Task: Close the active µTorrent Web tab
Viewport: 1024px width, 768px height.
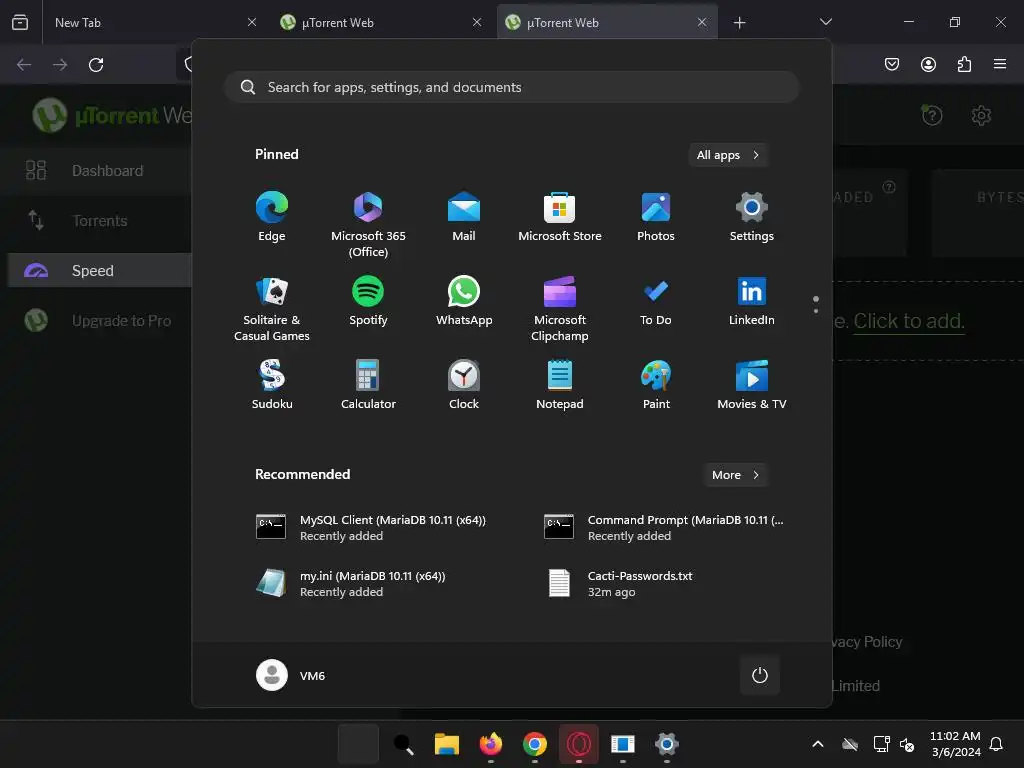Action: click(x=702, y=22)
